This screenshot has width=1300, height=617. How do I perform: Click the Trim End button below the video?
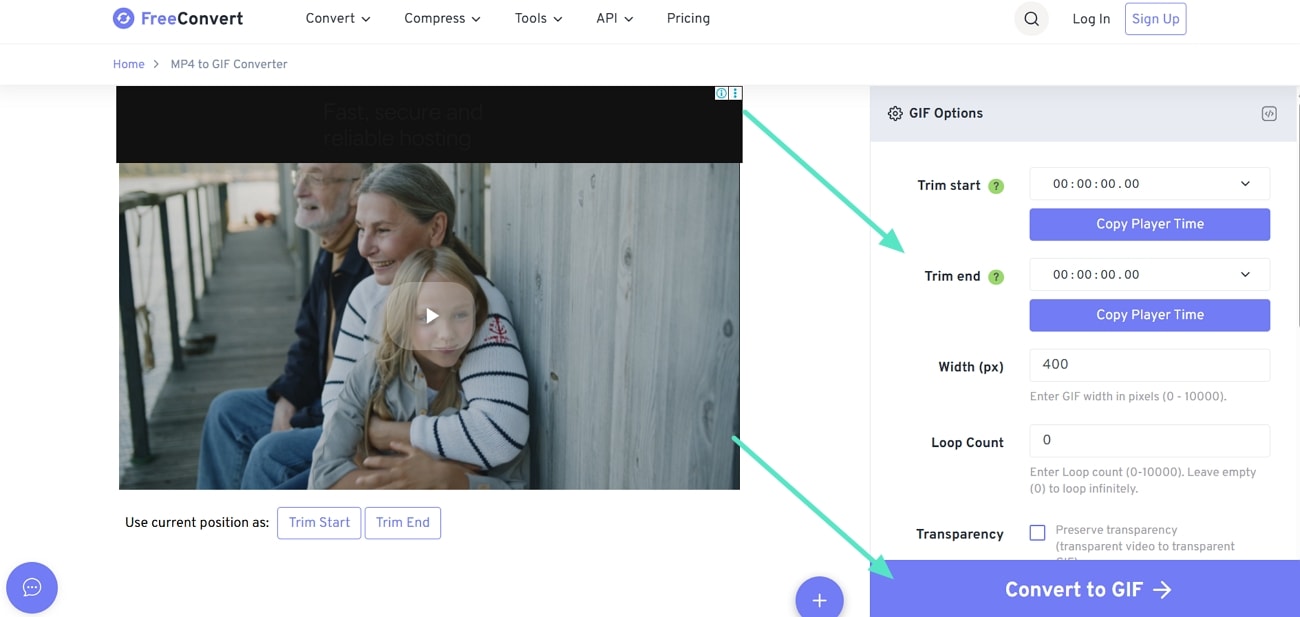point(402,523)
